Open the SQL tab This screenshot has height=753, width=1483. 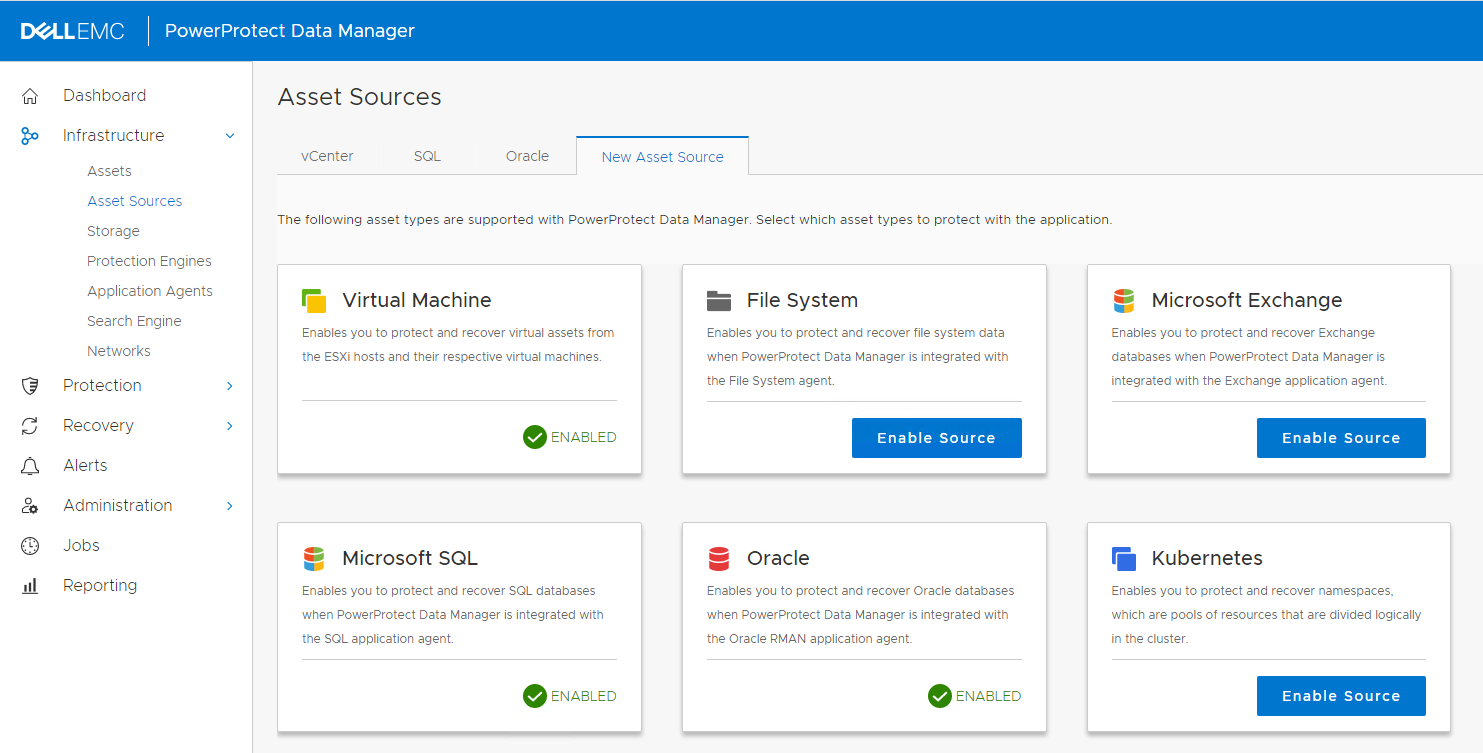(x=427, y=156)
